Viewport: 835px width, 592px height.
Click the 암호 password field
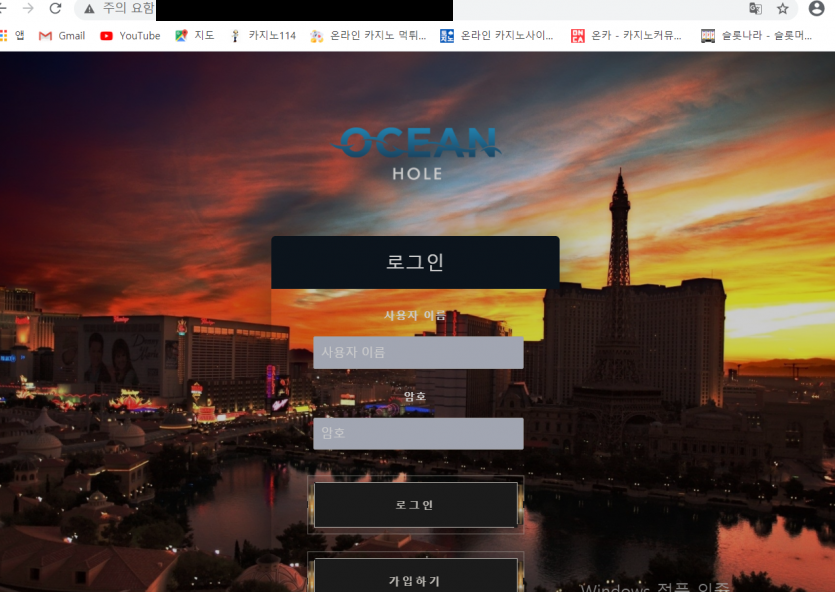(x=418, y=433)
